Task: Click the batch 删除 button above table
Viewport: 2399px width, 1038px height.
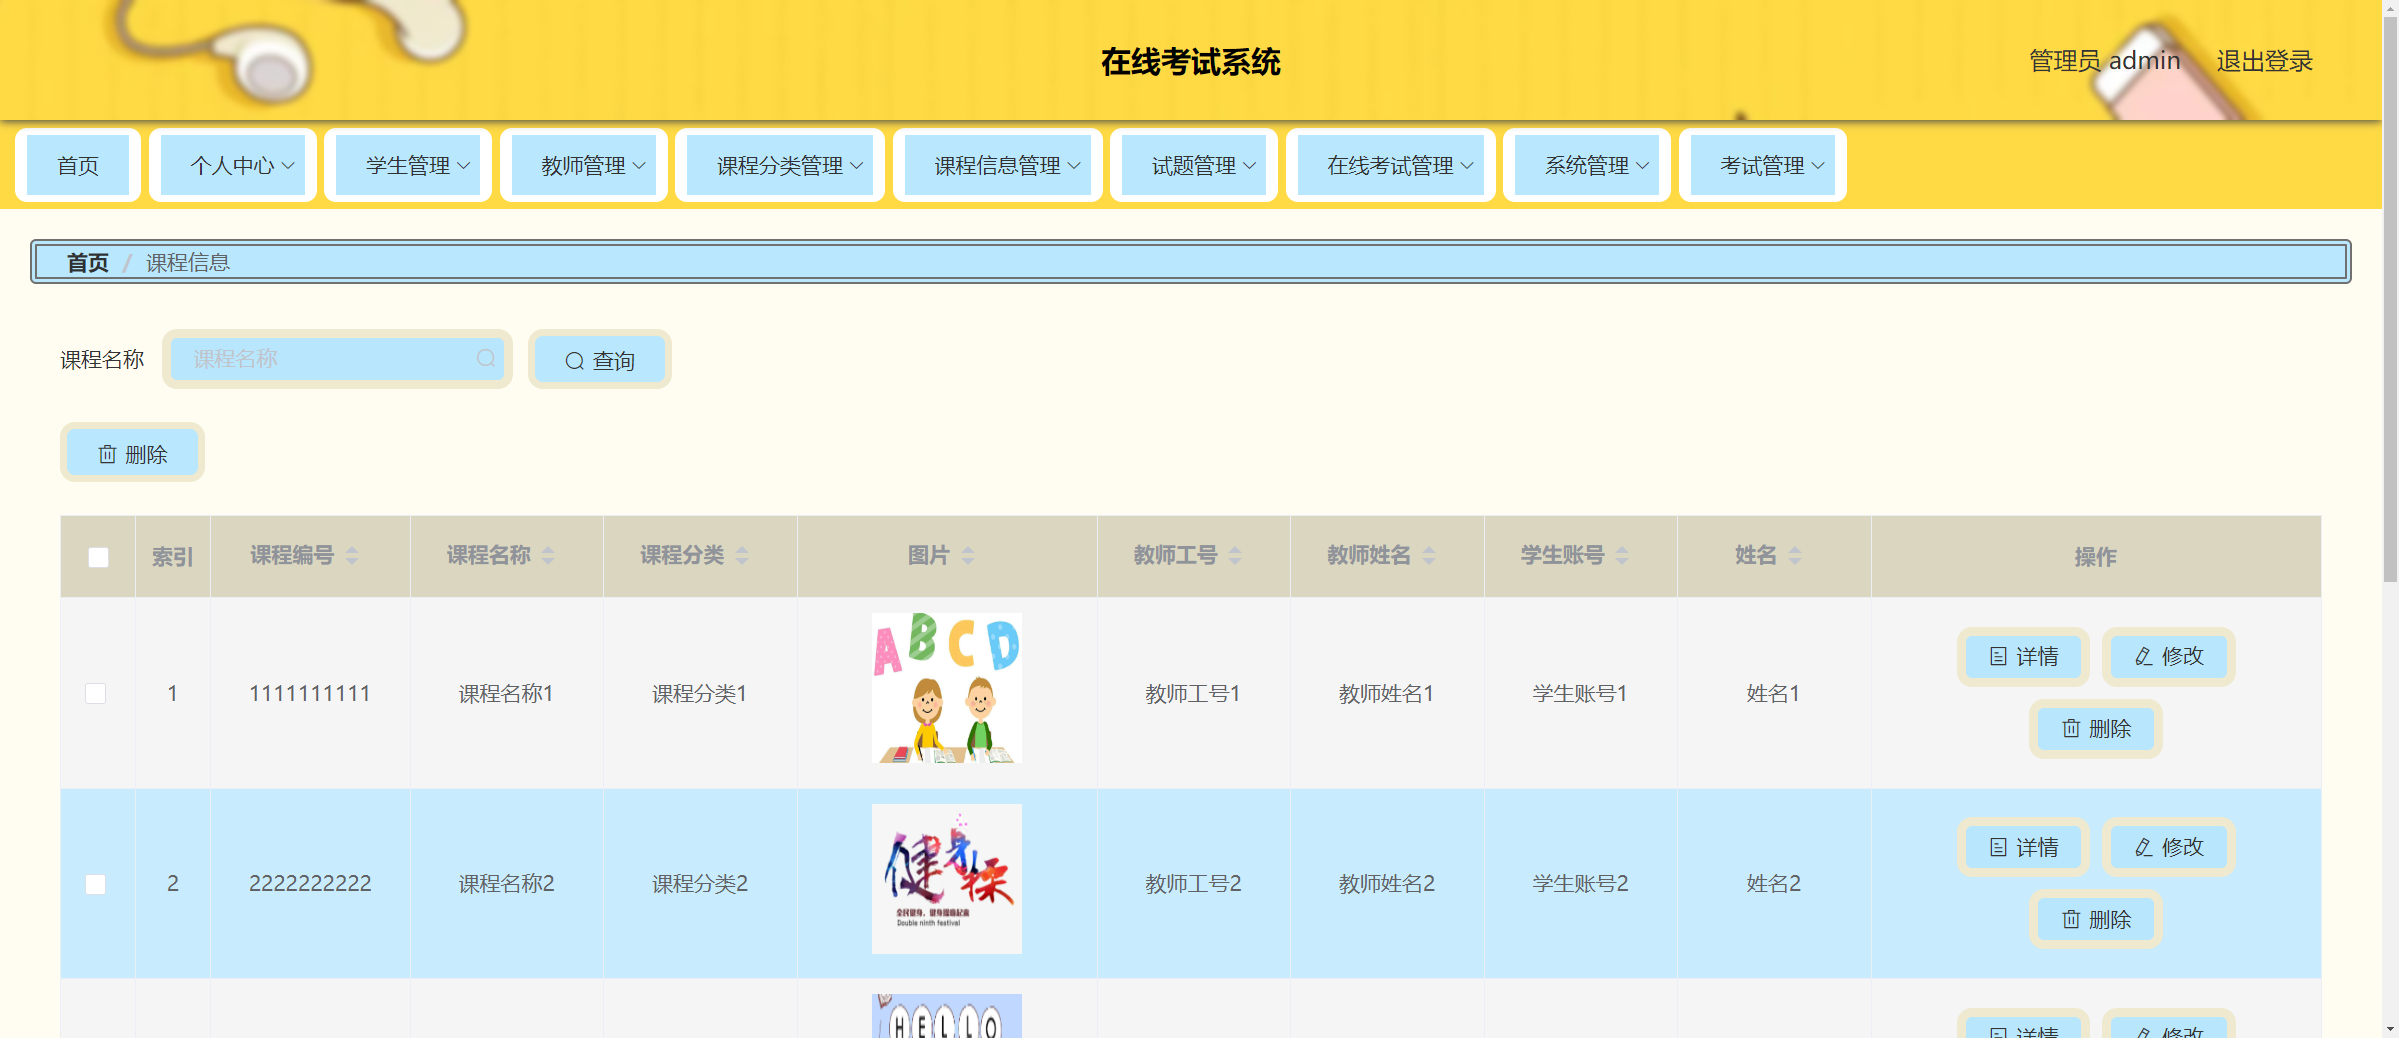Action: click(x=133, y=453)
